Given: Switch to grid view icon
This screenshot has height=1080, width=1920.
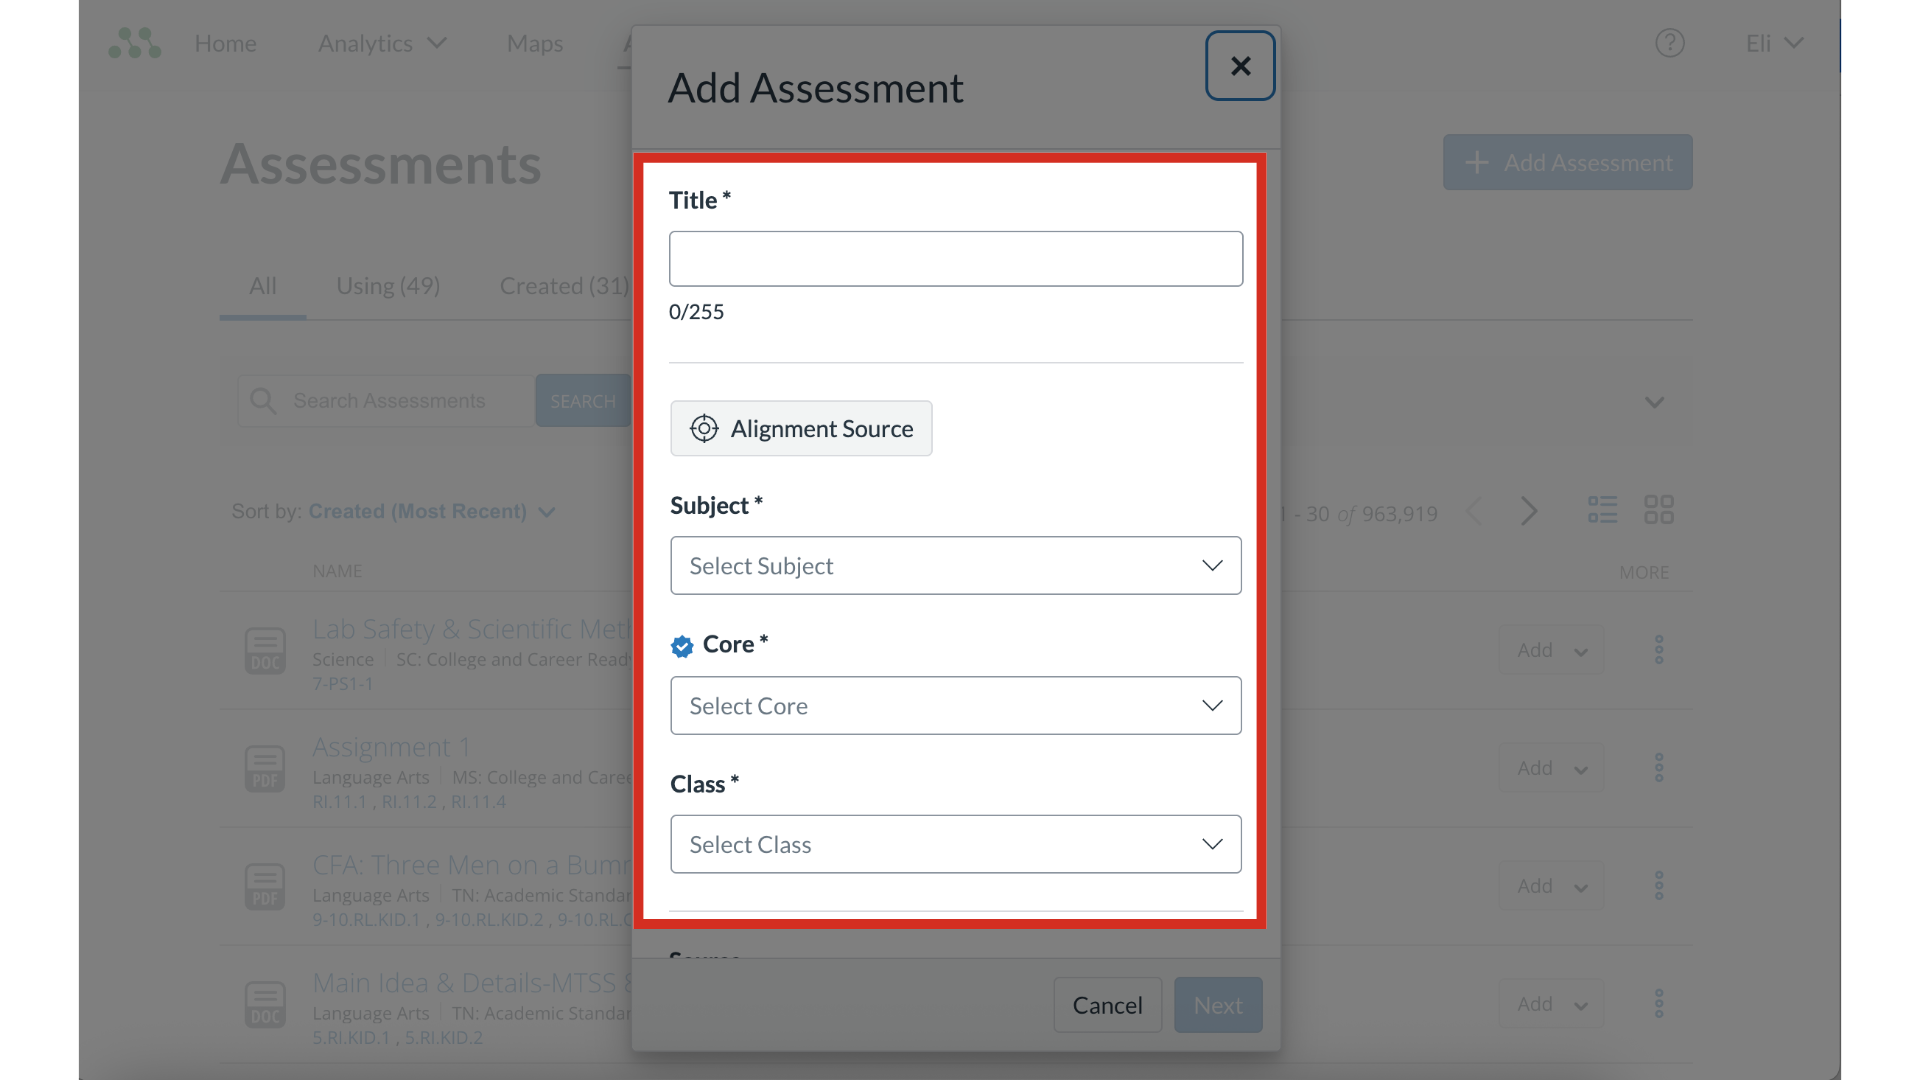Looking at the screenshot, I should click(1658, 510).
